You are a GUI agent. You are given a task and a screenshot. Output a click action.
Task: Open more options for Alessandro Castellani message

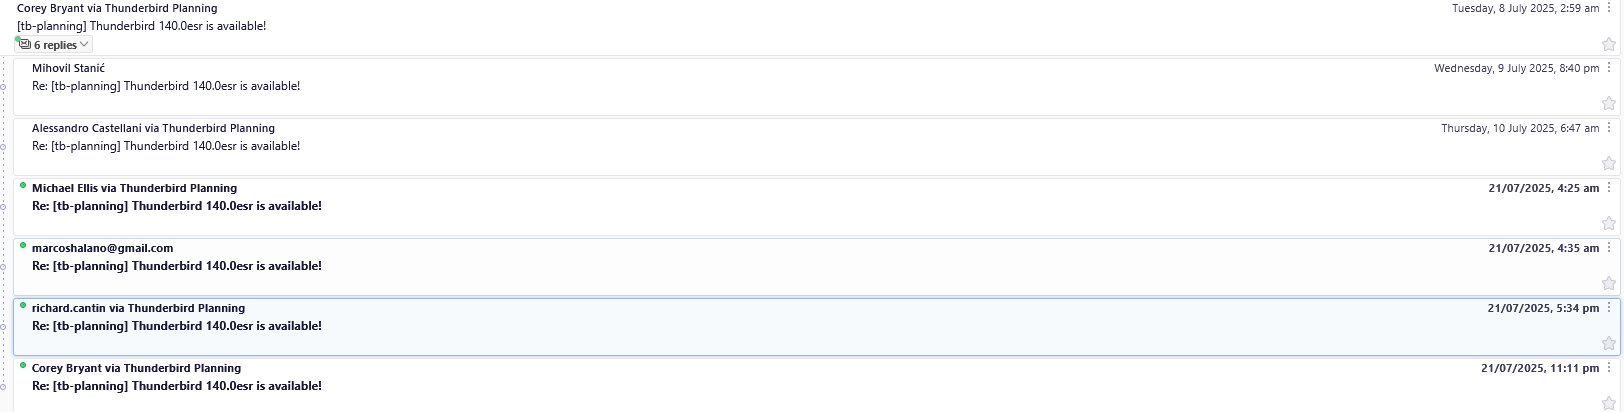click(x=1609, y=128)
